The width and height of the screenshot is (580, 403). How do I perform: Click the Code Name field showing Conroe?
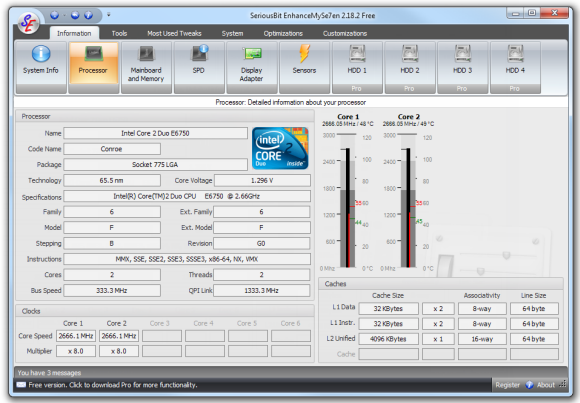pos(112,149)
